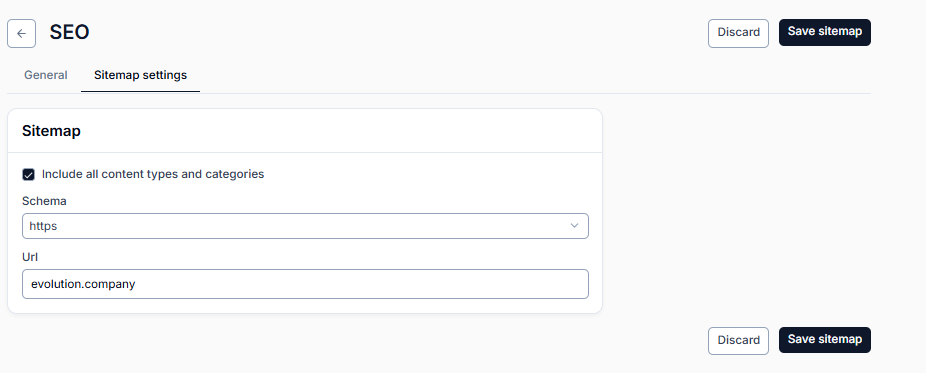Screen dimensions: 926x373
Task: Switch to the General tab
Action: point(45,75)
